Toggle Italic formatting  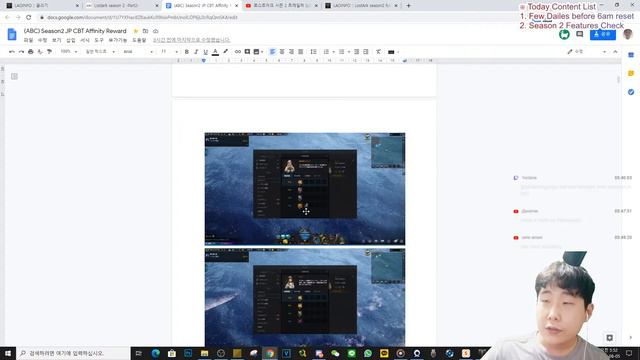pyautogui.click(x=196, y=52)
